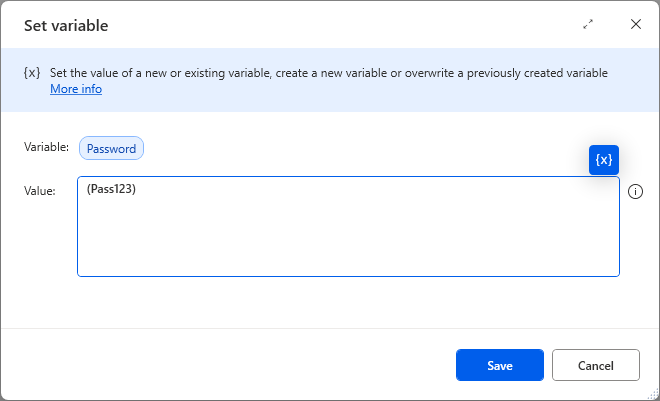Click the Variable: label
This screenshot has width=660, height=401.
[46, 147]
